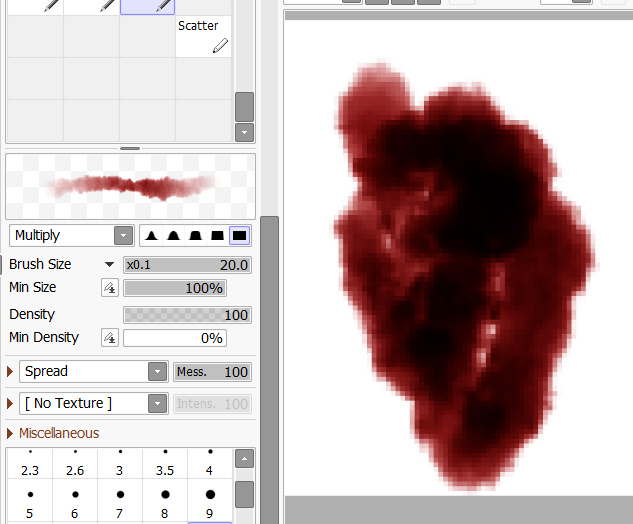Click the Min Density 0% field
This screenshot has height=524, width=633.
pos(175,338)
